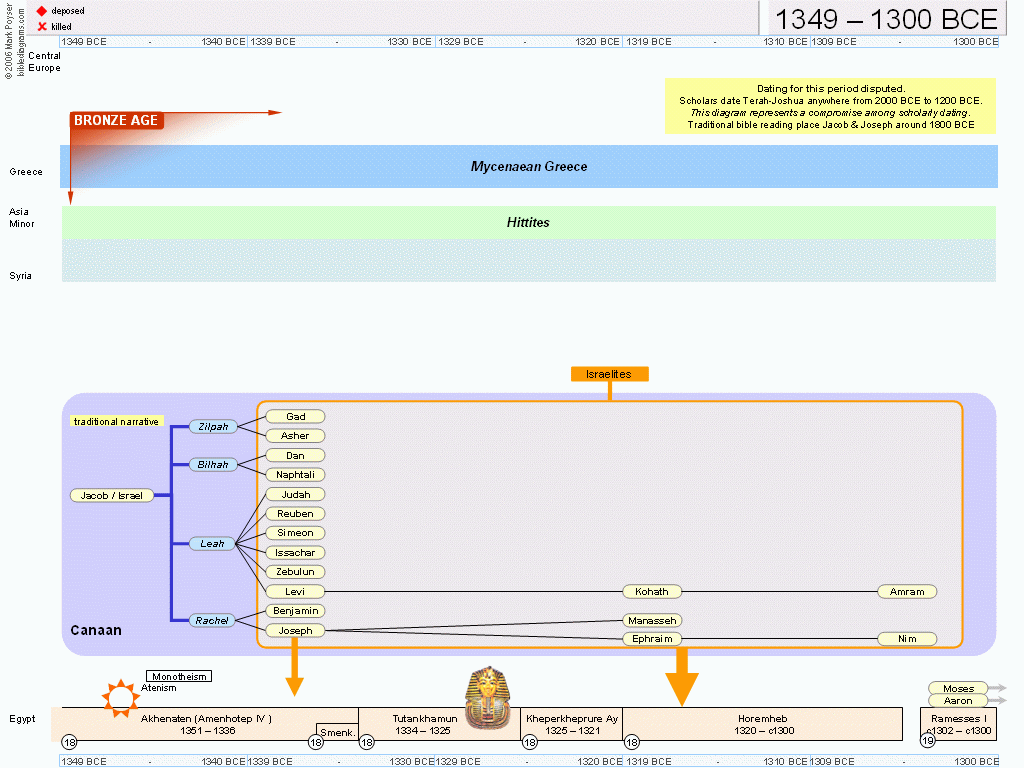This screenshot has height=768, width=1024.
Task: Click the orange sun Atenism icon
Action: [121, 697]
